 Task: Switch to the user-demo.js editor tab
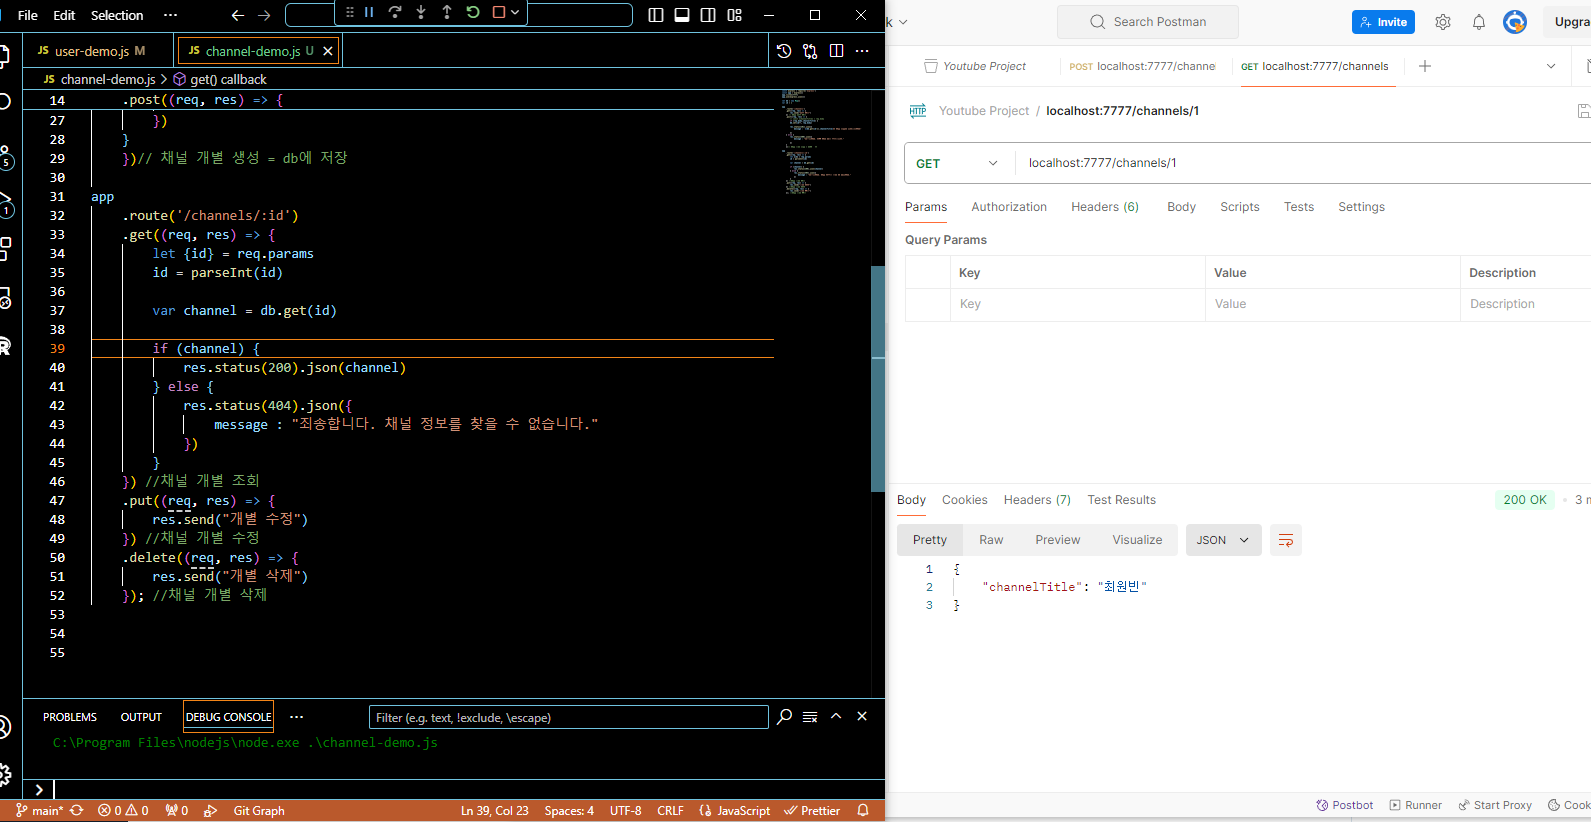(x=92, y=51)
